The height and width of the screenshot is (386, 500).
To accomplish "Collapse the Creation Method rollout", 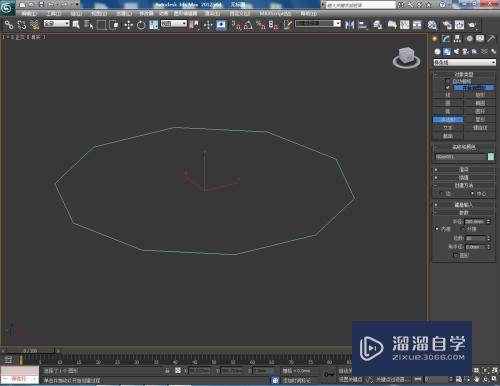I will [x=464, y=185].
